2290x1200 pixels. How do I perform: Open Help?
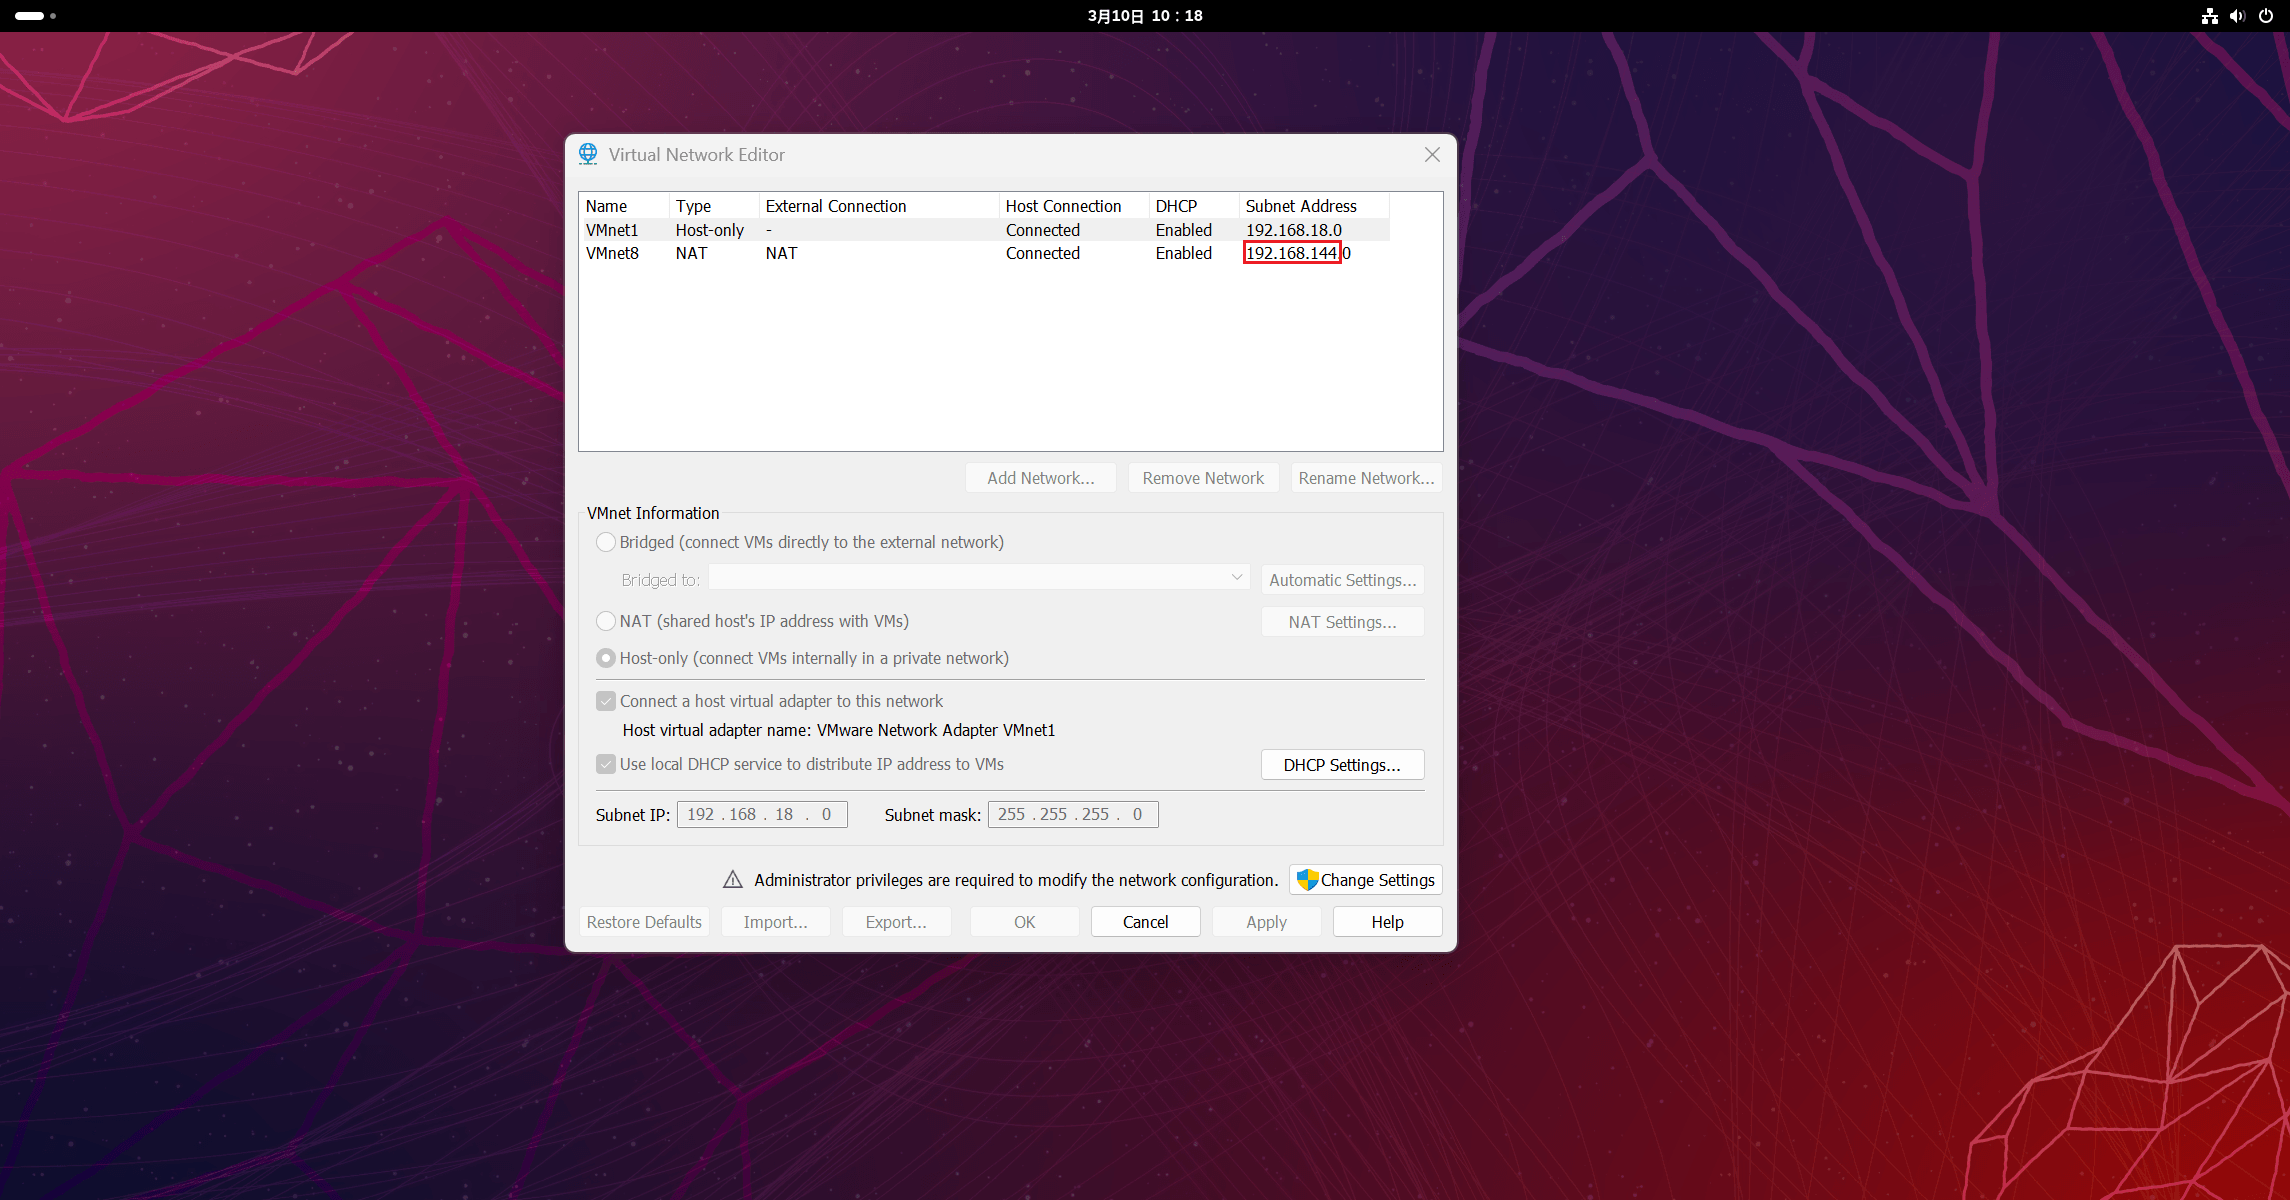[1388, 922]
